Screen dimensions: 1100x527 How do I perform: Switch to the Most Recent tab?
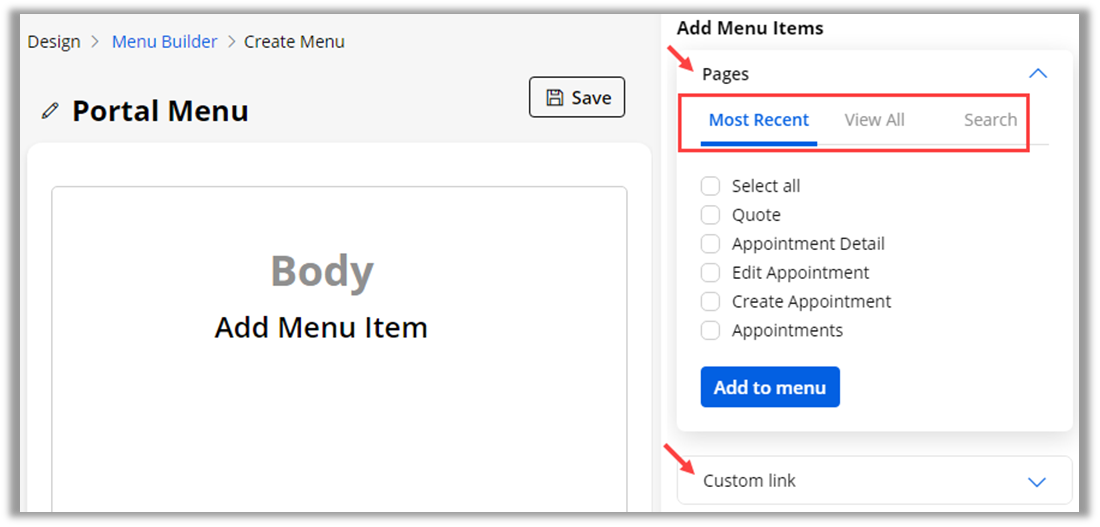pyautogui.click(x=759, y=120)
